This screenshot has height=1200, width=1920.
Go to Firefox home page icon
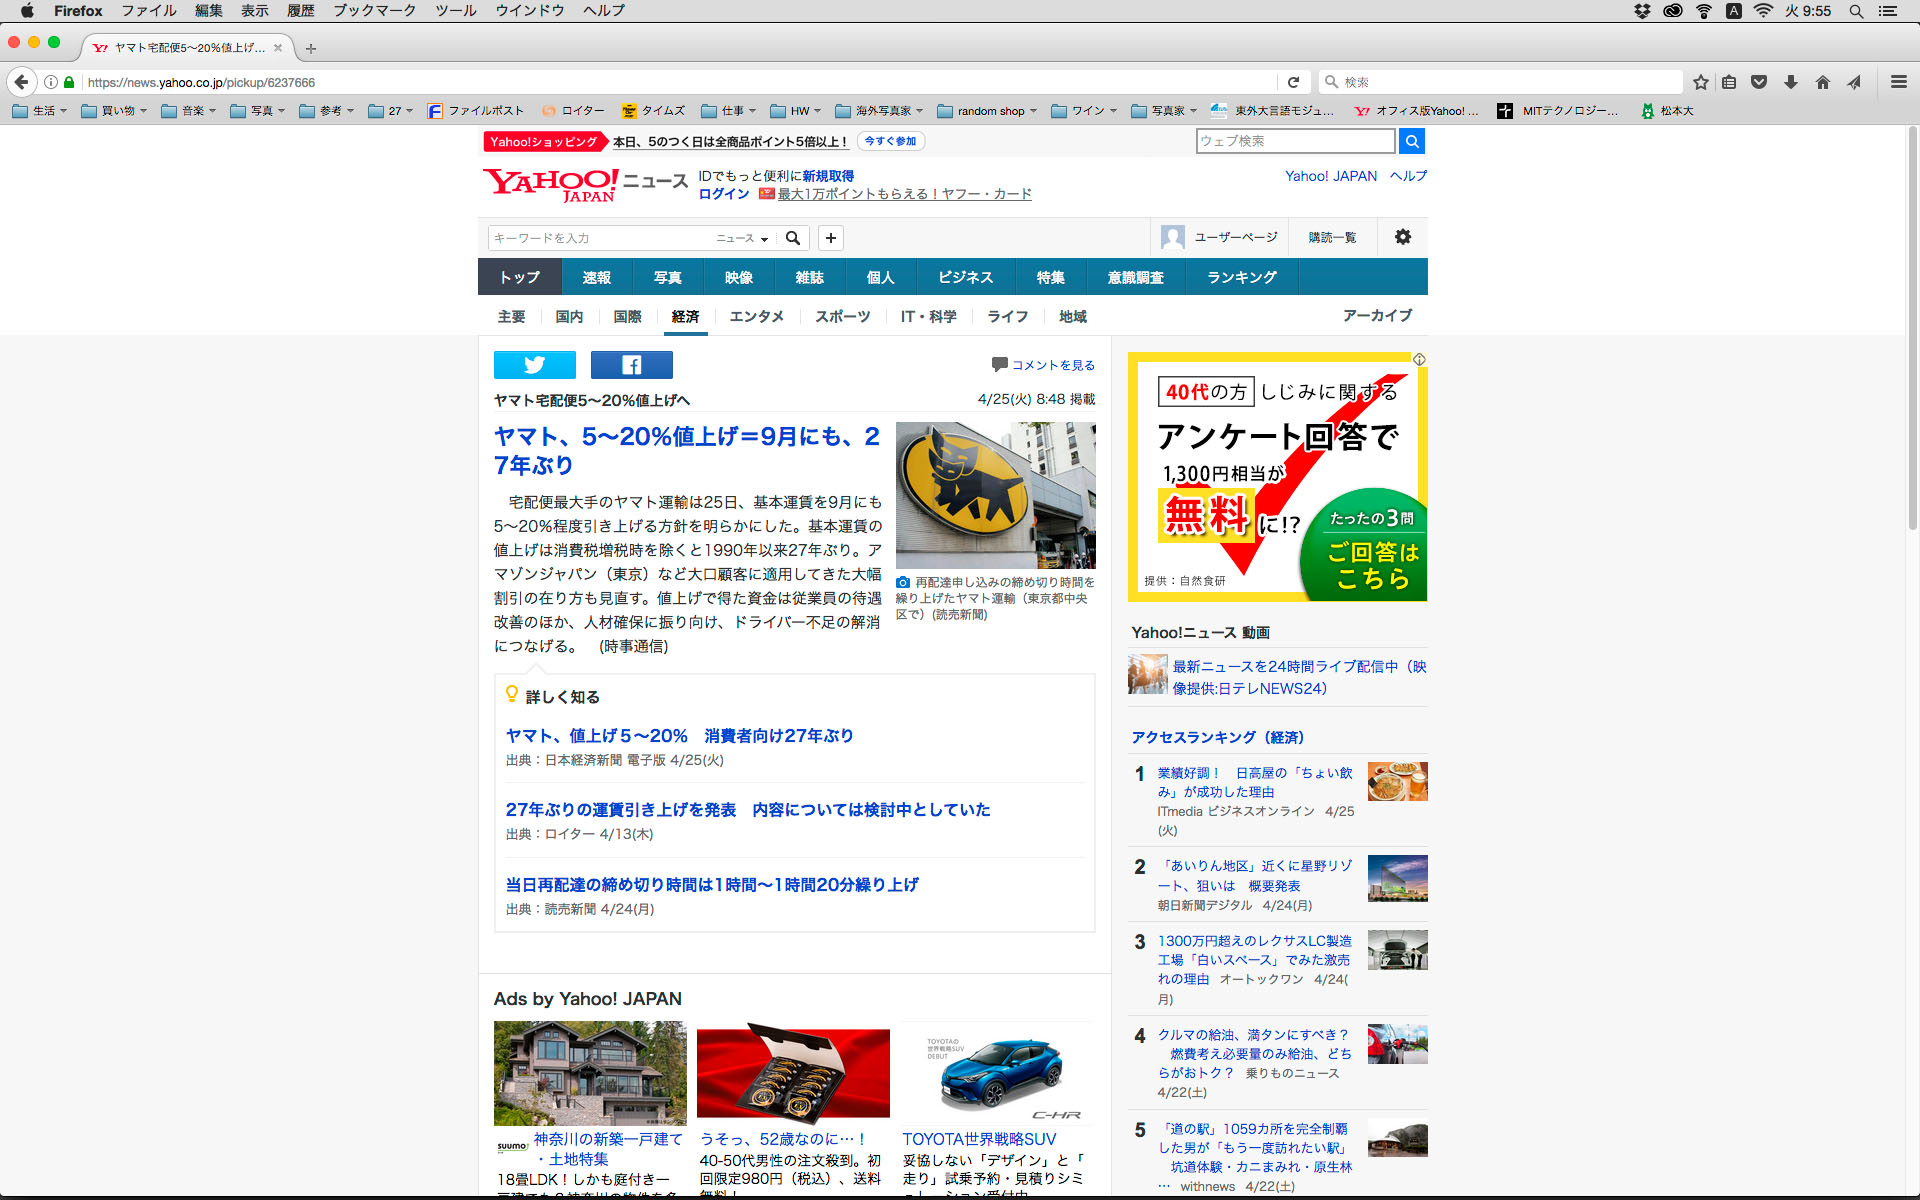[1823, 82]
